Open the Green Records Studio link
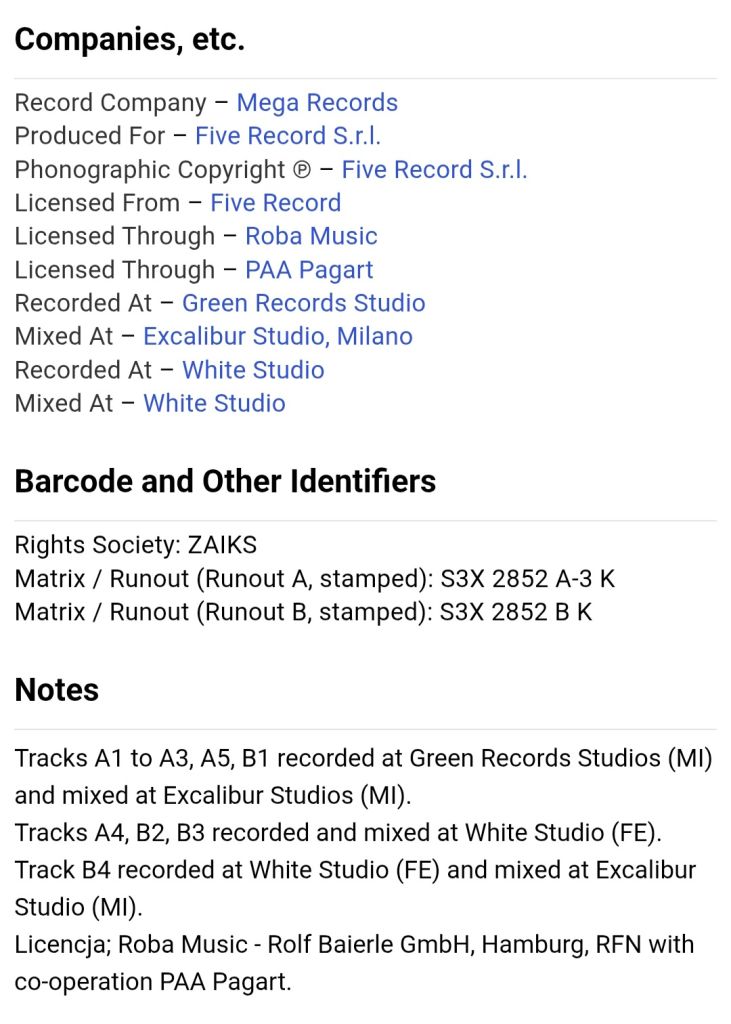Image resolution: width=731 pixels, height=1024 pixels. point(303,303)
